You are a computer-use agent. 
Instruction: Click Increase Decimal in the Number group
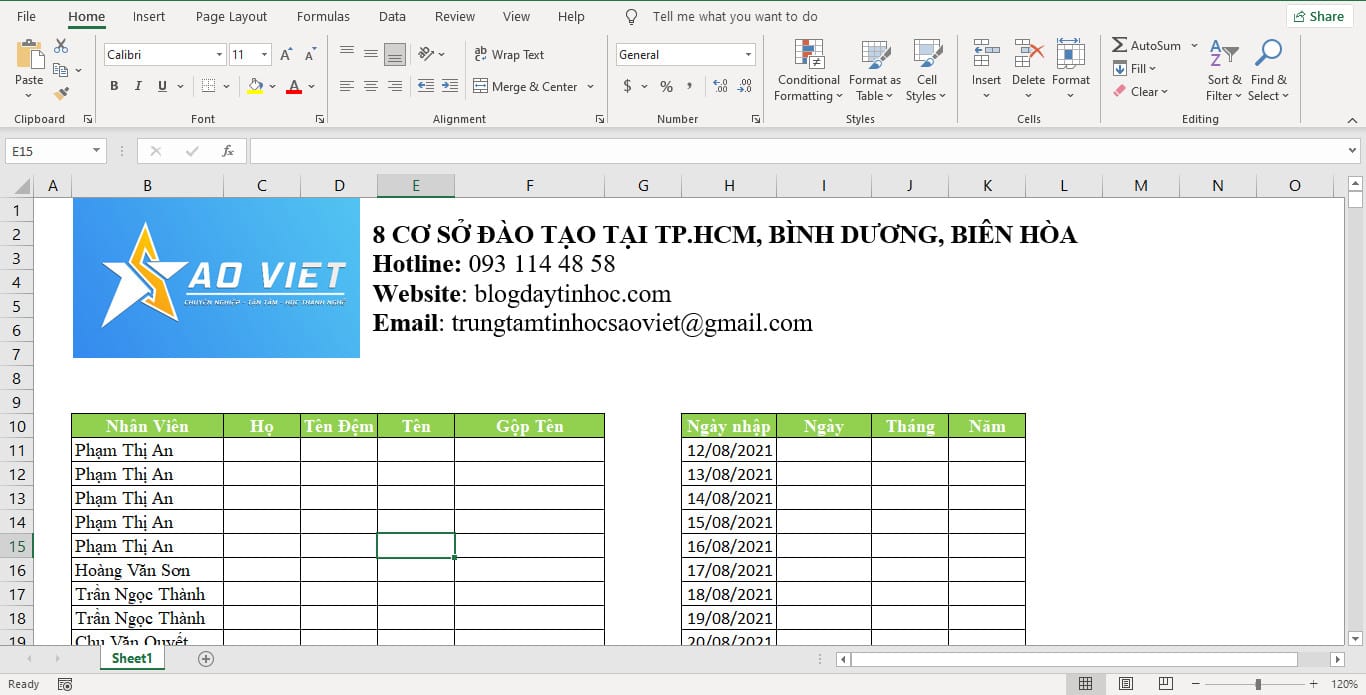pos(720,86)
